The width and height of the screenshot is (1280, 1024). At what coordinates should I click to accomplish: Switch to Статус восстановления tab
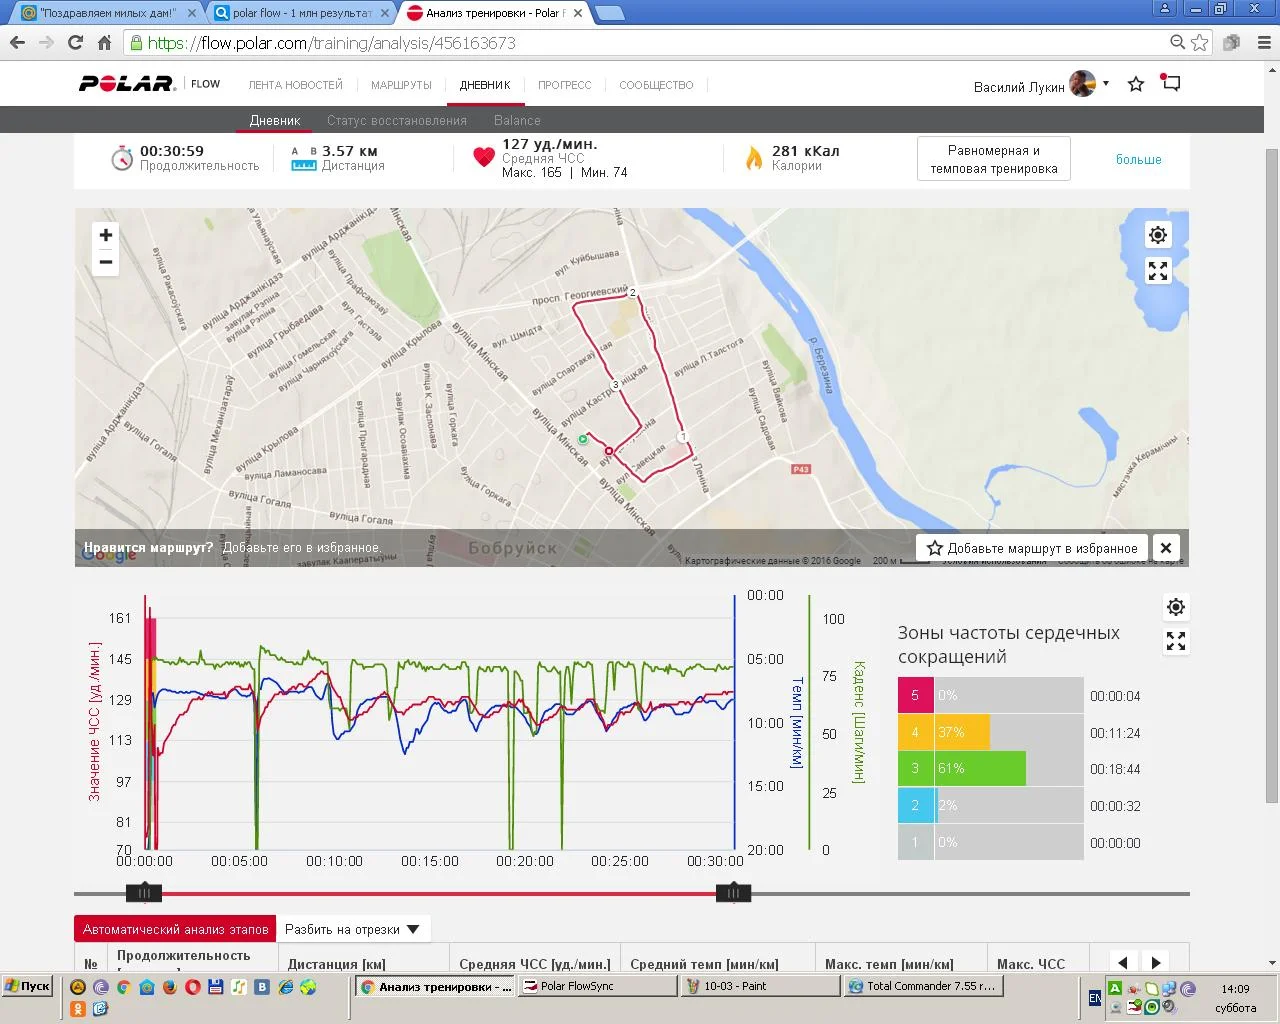[397, 120]
